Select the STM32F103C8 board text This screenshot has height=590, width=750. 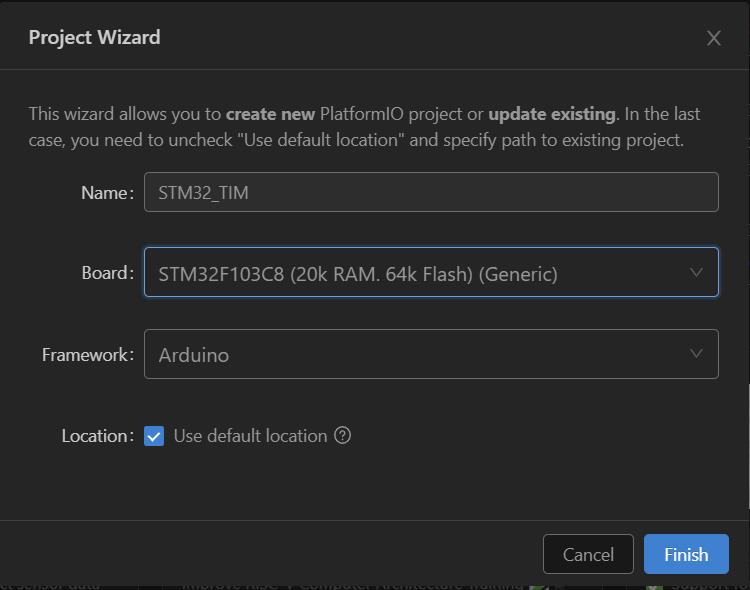pyautogui.click(x=357, y=274)
